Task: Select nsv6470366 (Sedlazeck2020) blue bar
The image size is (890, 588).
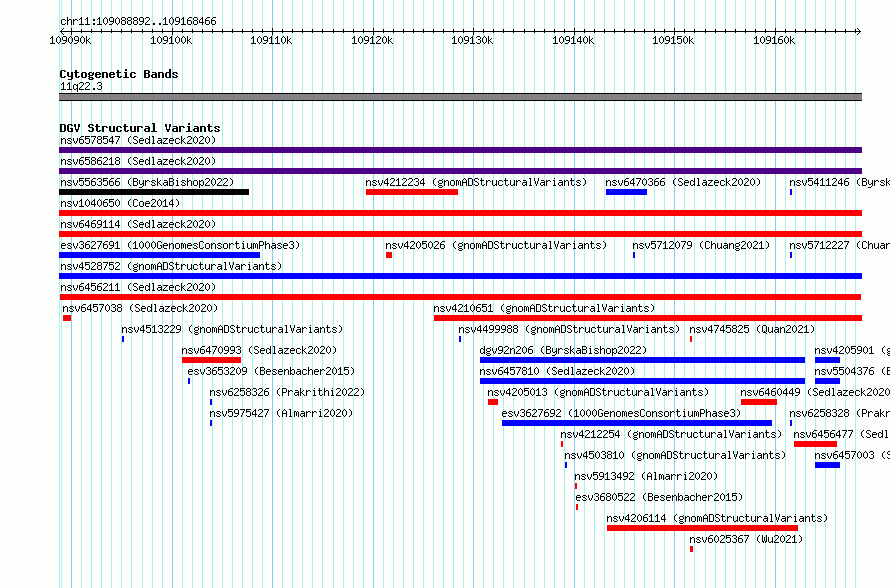Action: tap(626, 192)
